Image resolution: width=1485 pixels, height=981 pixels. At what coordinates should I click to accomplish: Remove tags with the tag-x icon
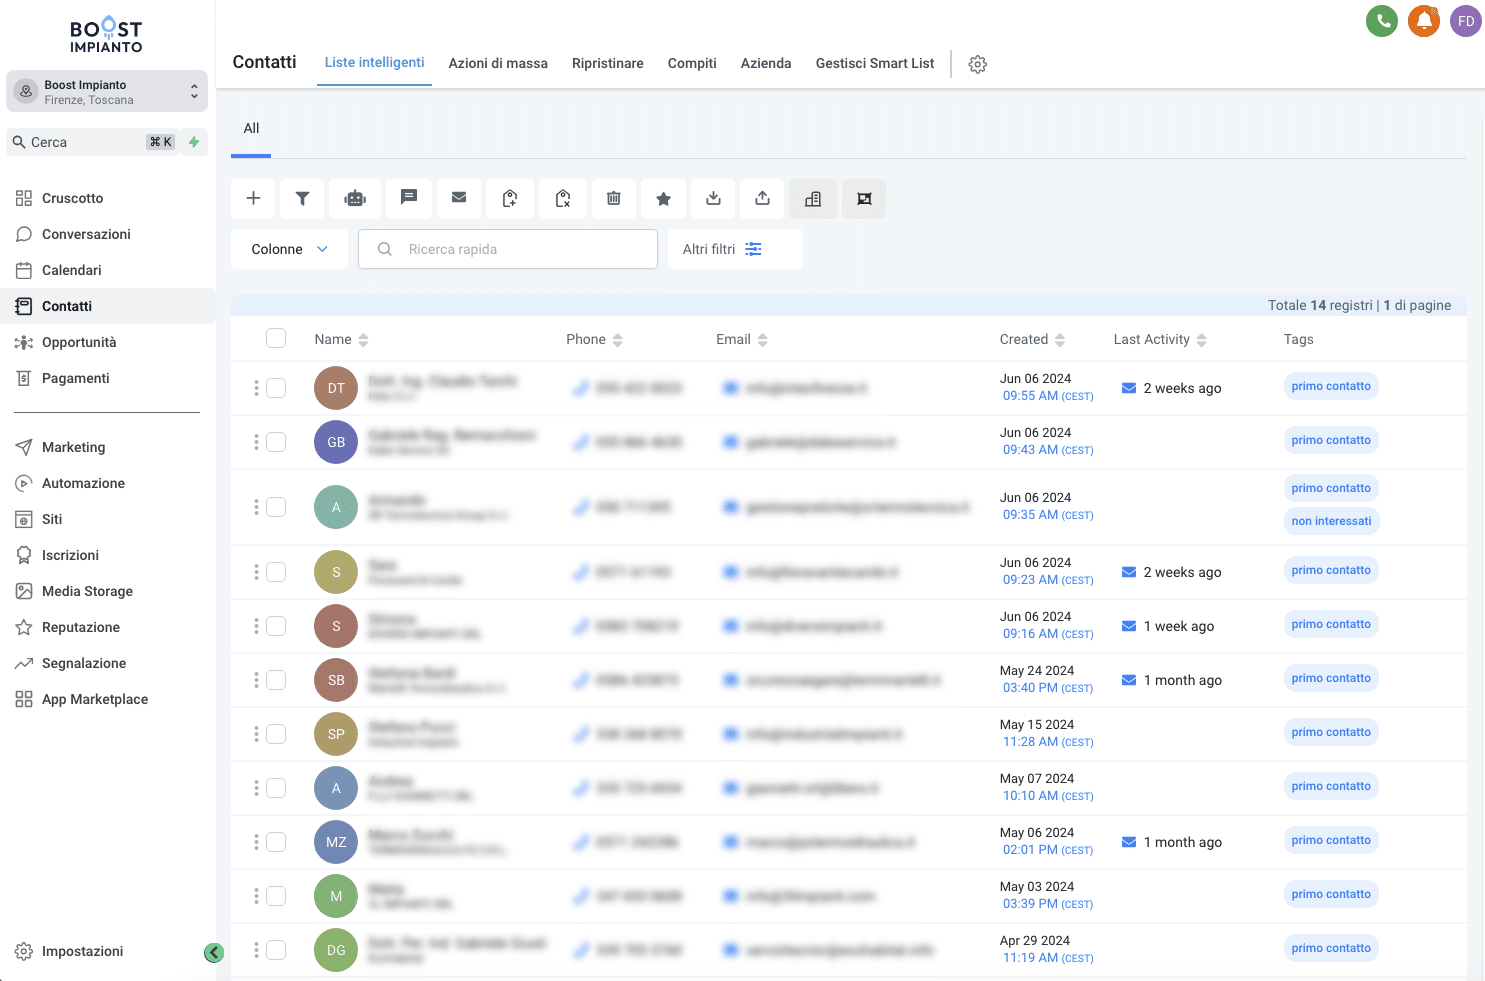tap(563, 199)
